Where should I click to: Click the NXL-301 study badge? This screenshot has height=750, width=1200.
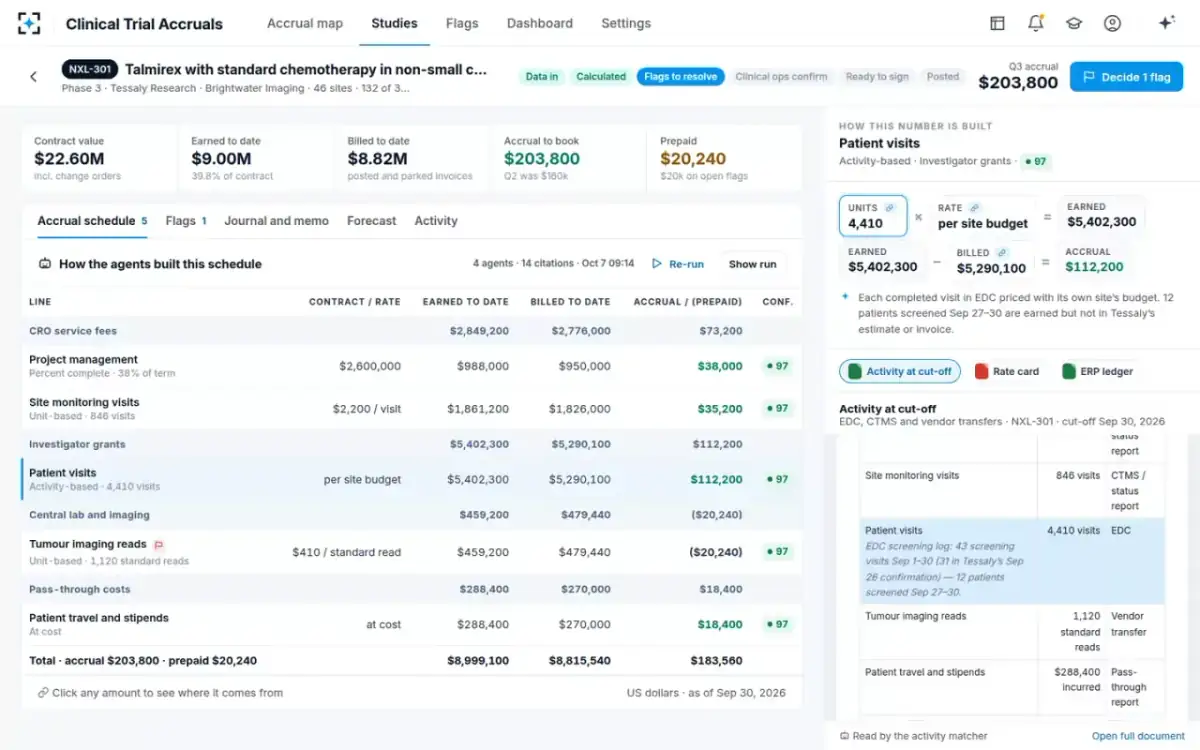90,70
